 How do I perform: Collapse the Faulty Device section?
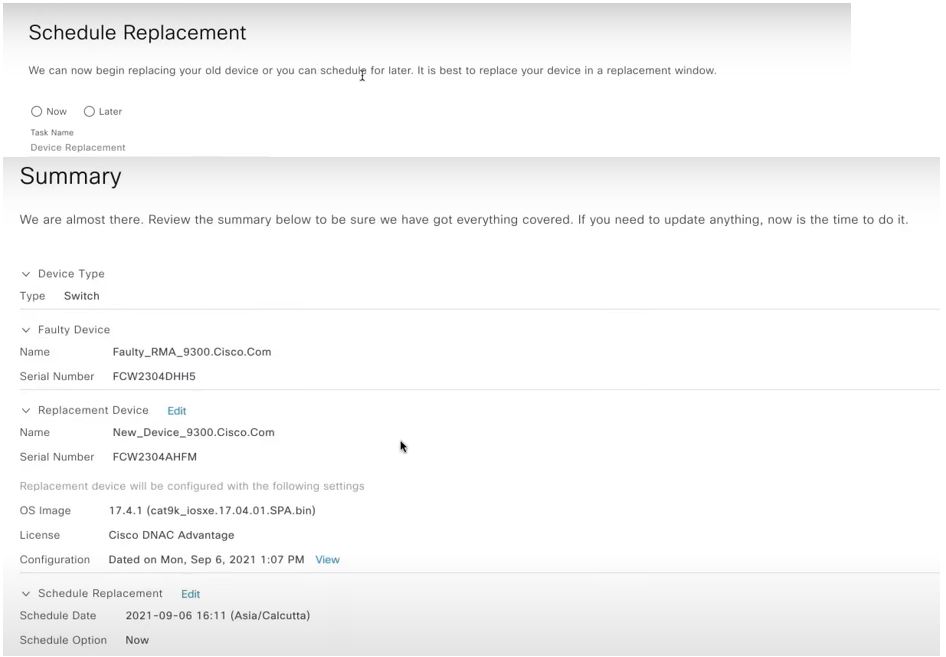[25, 329]
